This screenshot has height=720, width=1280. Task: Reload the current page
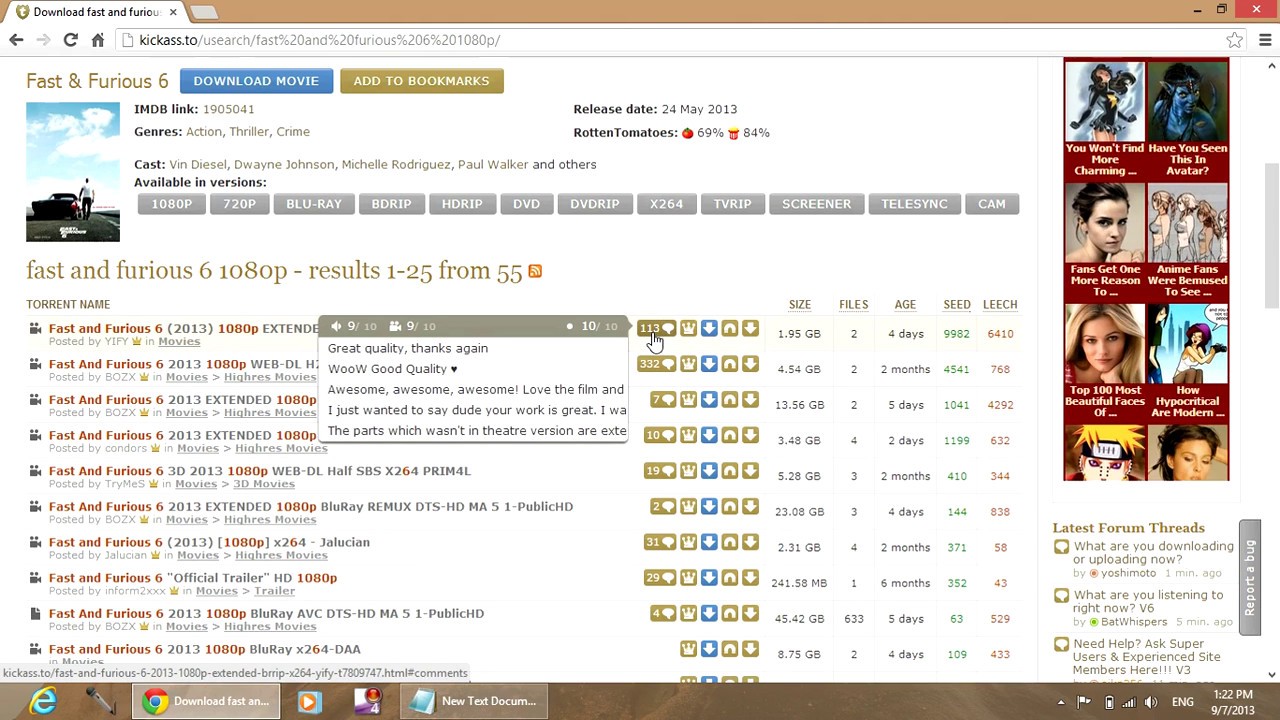(x=70, y=40)
